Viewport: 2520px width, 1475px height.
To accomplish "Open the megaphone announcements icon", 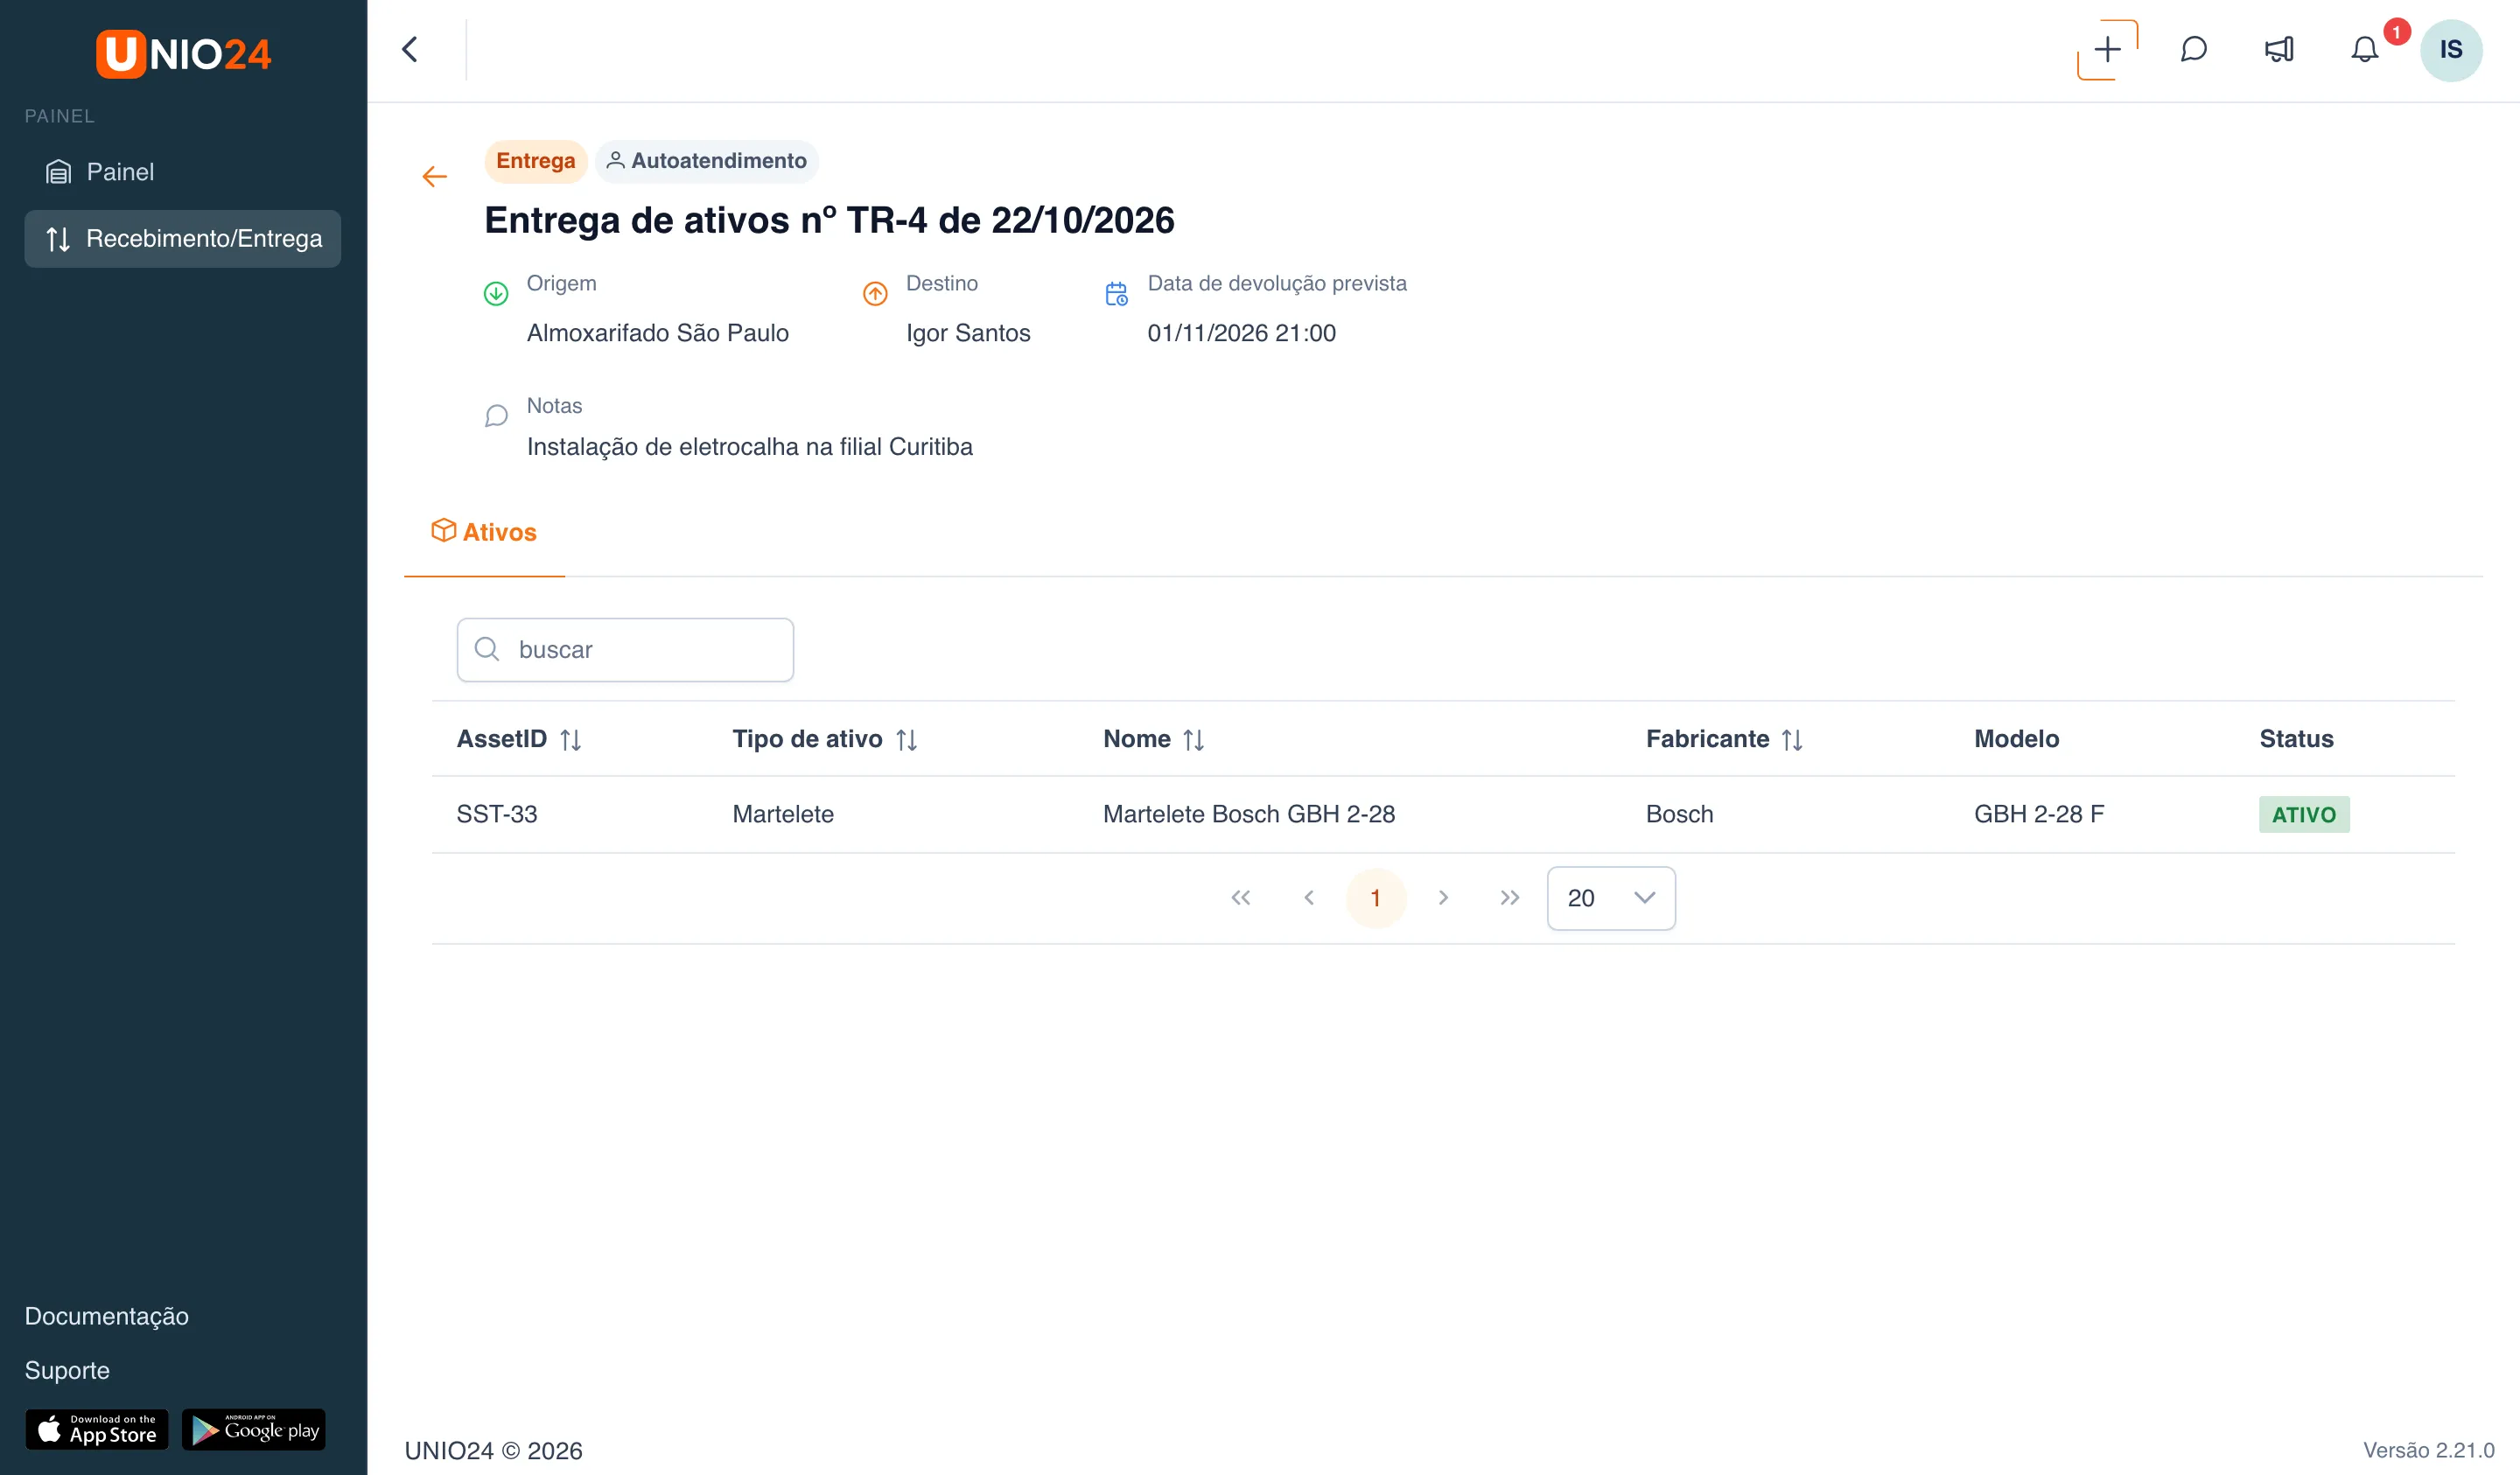I will (x=2279, y=50).
